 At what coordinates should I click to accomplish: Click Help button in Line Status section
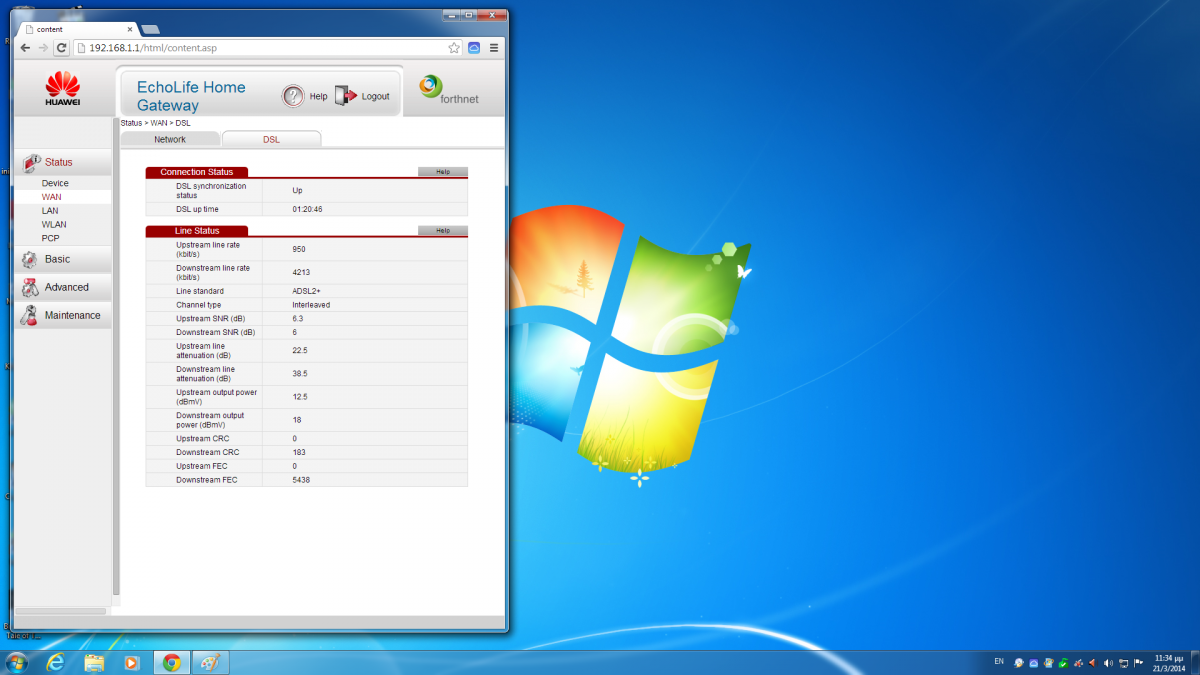[x=443, y=230]
